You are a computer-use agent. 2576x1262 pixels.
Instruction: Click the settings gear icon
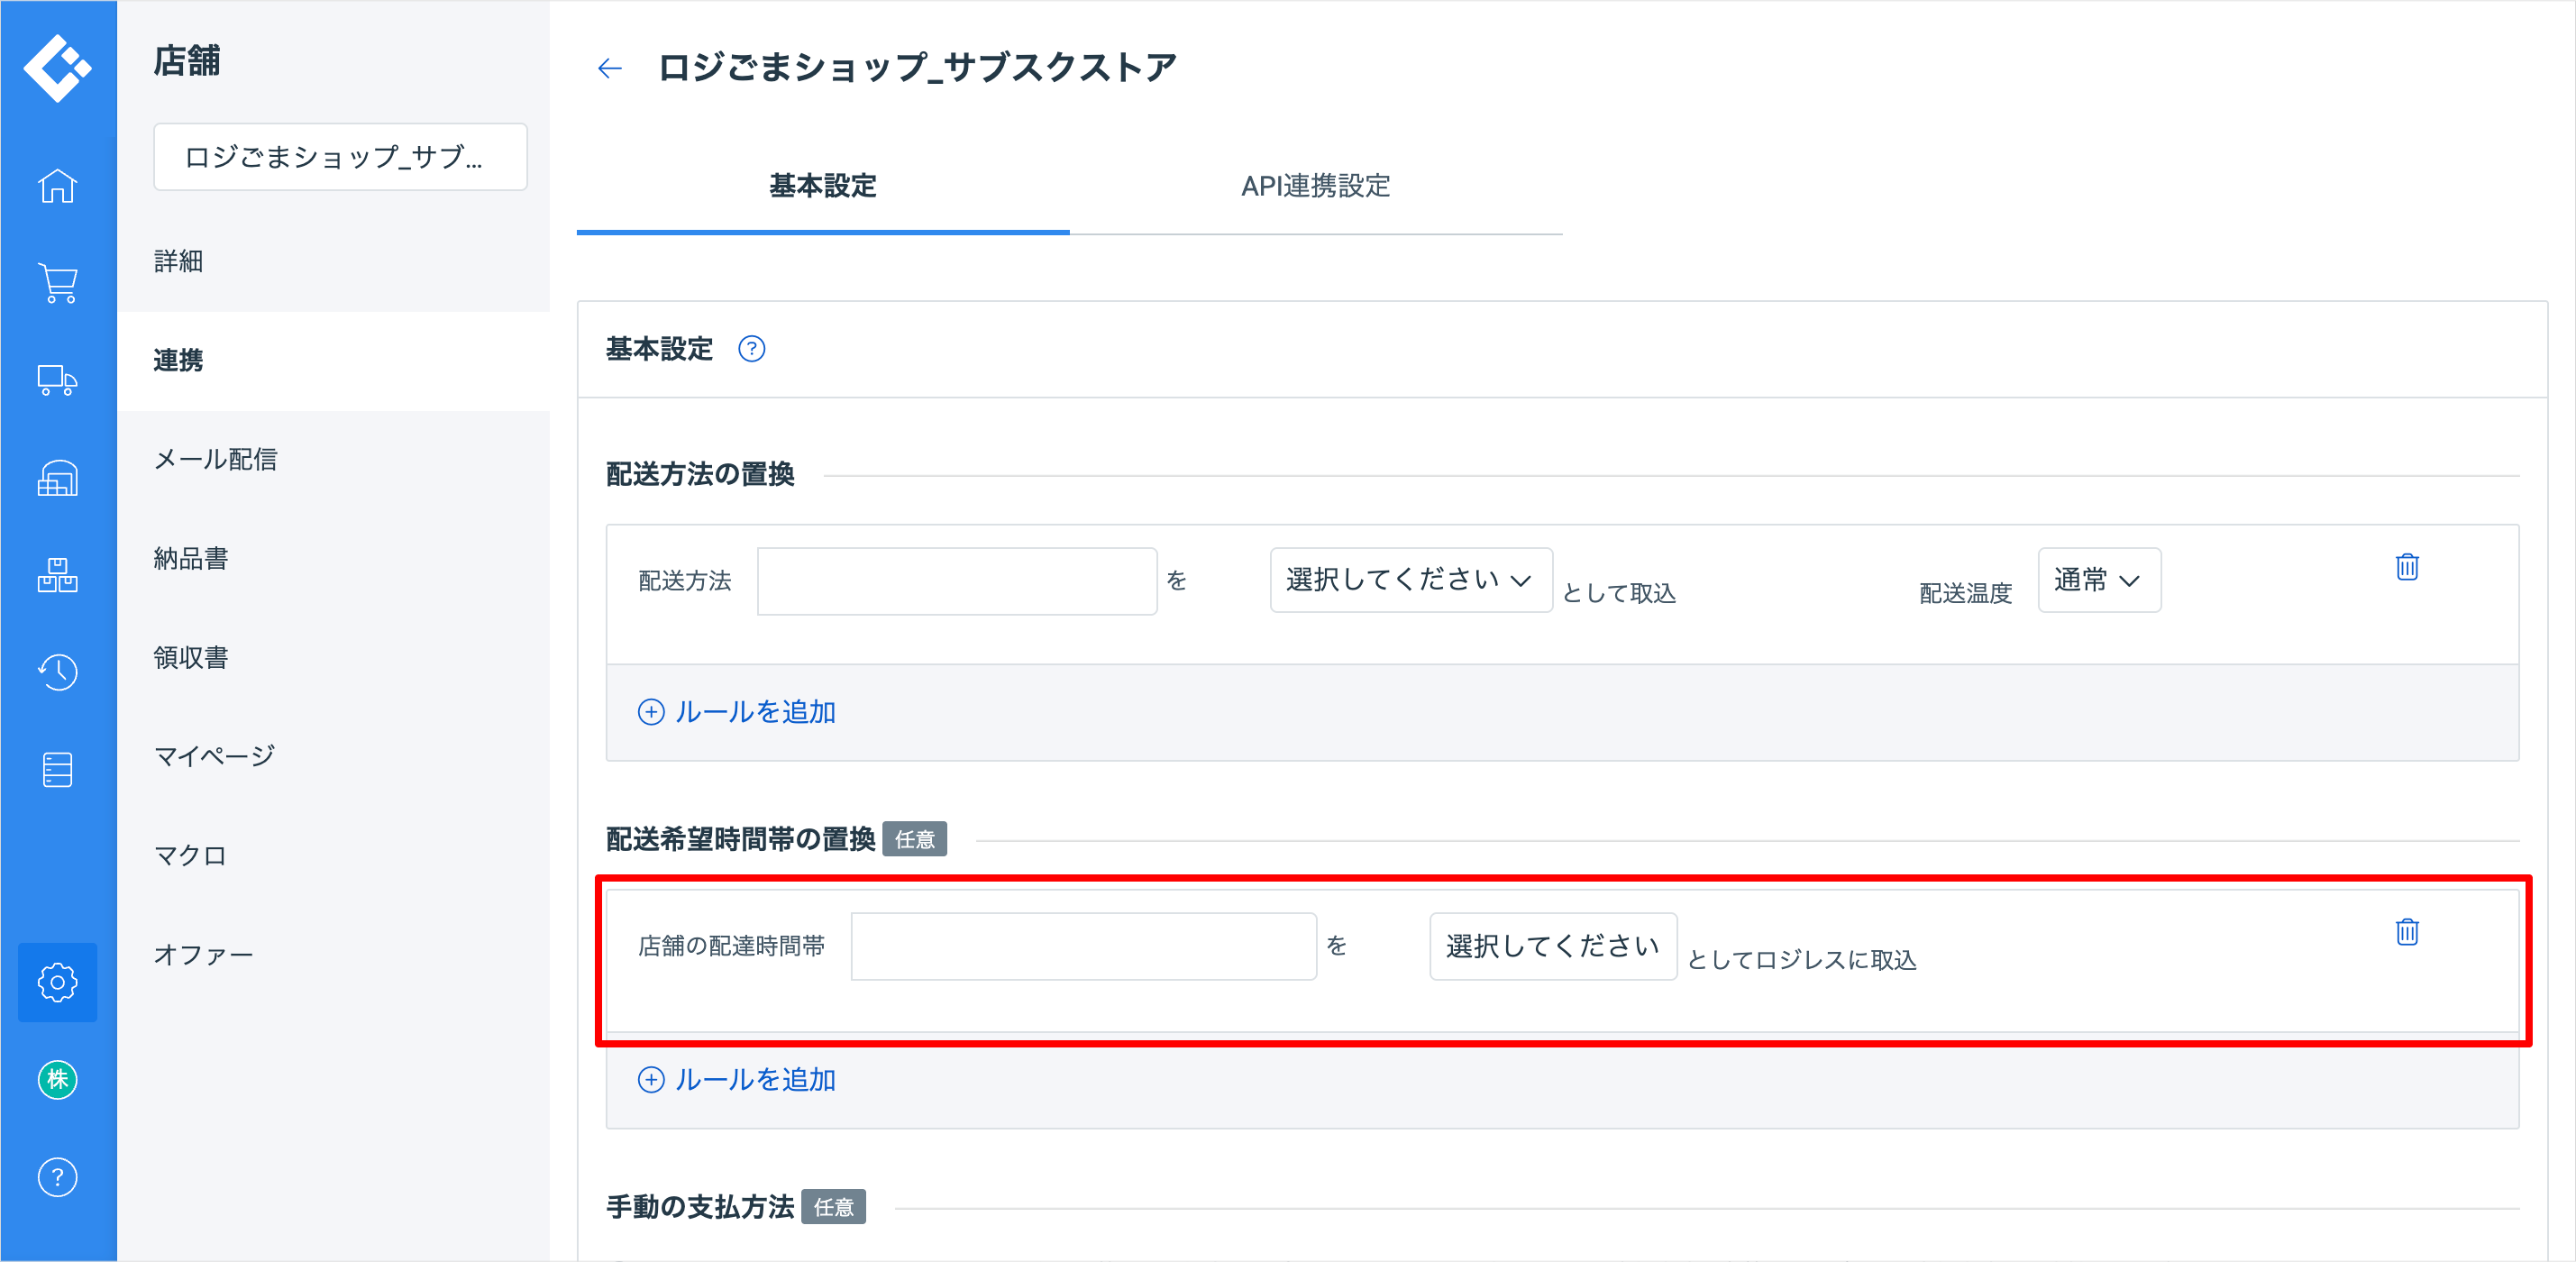tap(57, 982)
